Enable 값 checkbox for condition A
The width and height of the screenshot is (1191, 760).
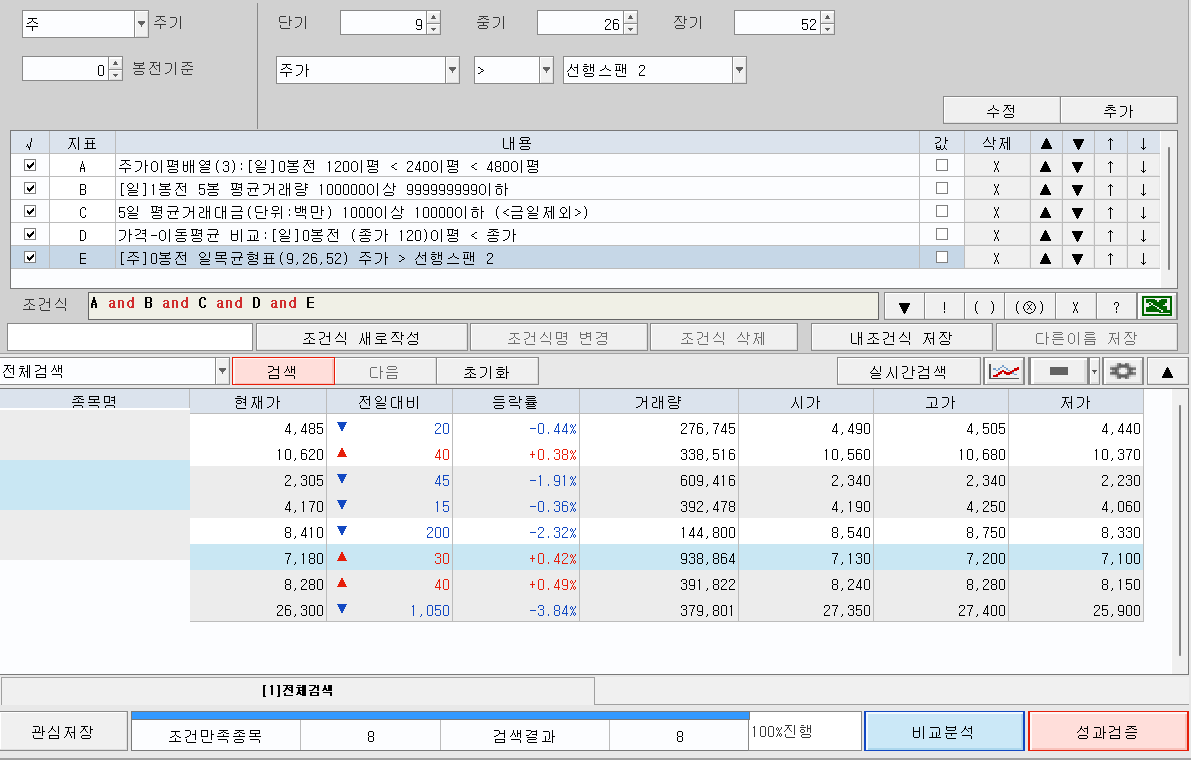[x=942, y=165]
